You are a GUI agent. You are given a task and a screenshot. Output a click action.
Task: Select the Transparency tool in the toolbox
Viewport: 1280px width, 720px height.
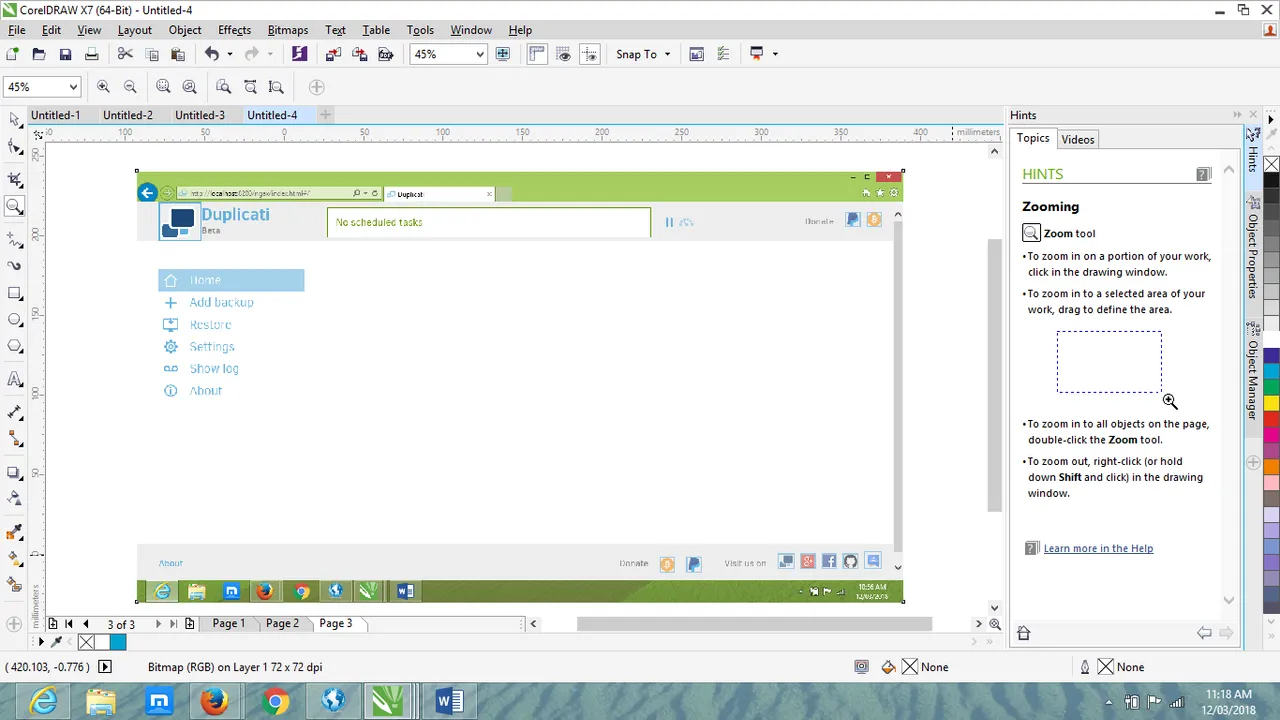click(x=15, y=498)
